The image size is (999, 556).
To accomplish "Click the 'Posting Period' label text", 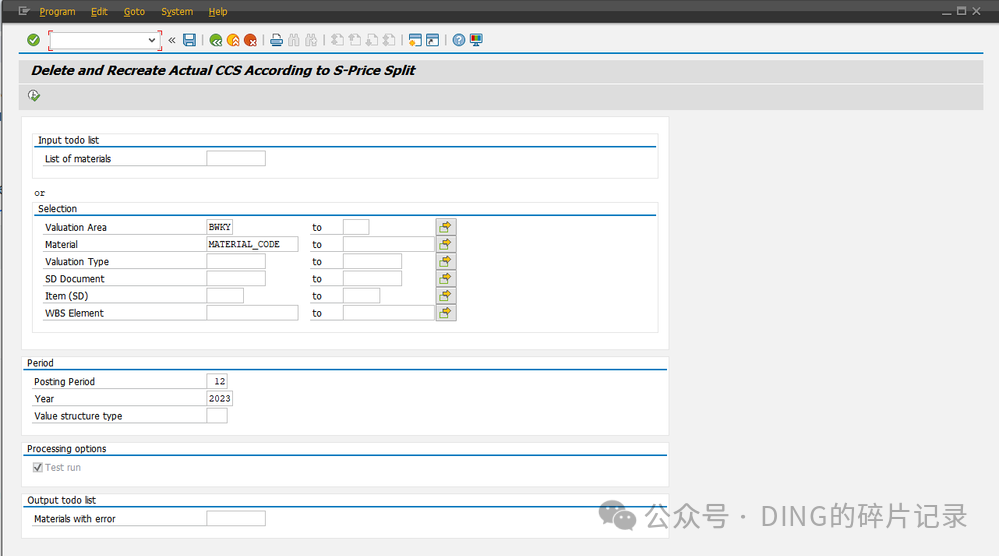I will (64, 381).
